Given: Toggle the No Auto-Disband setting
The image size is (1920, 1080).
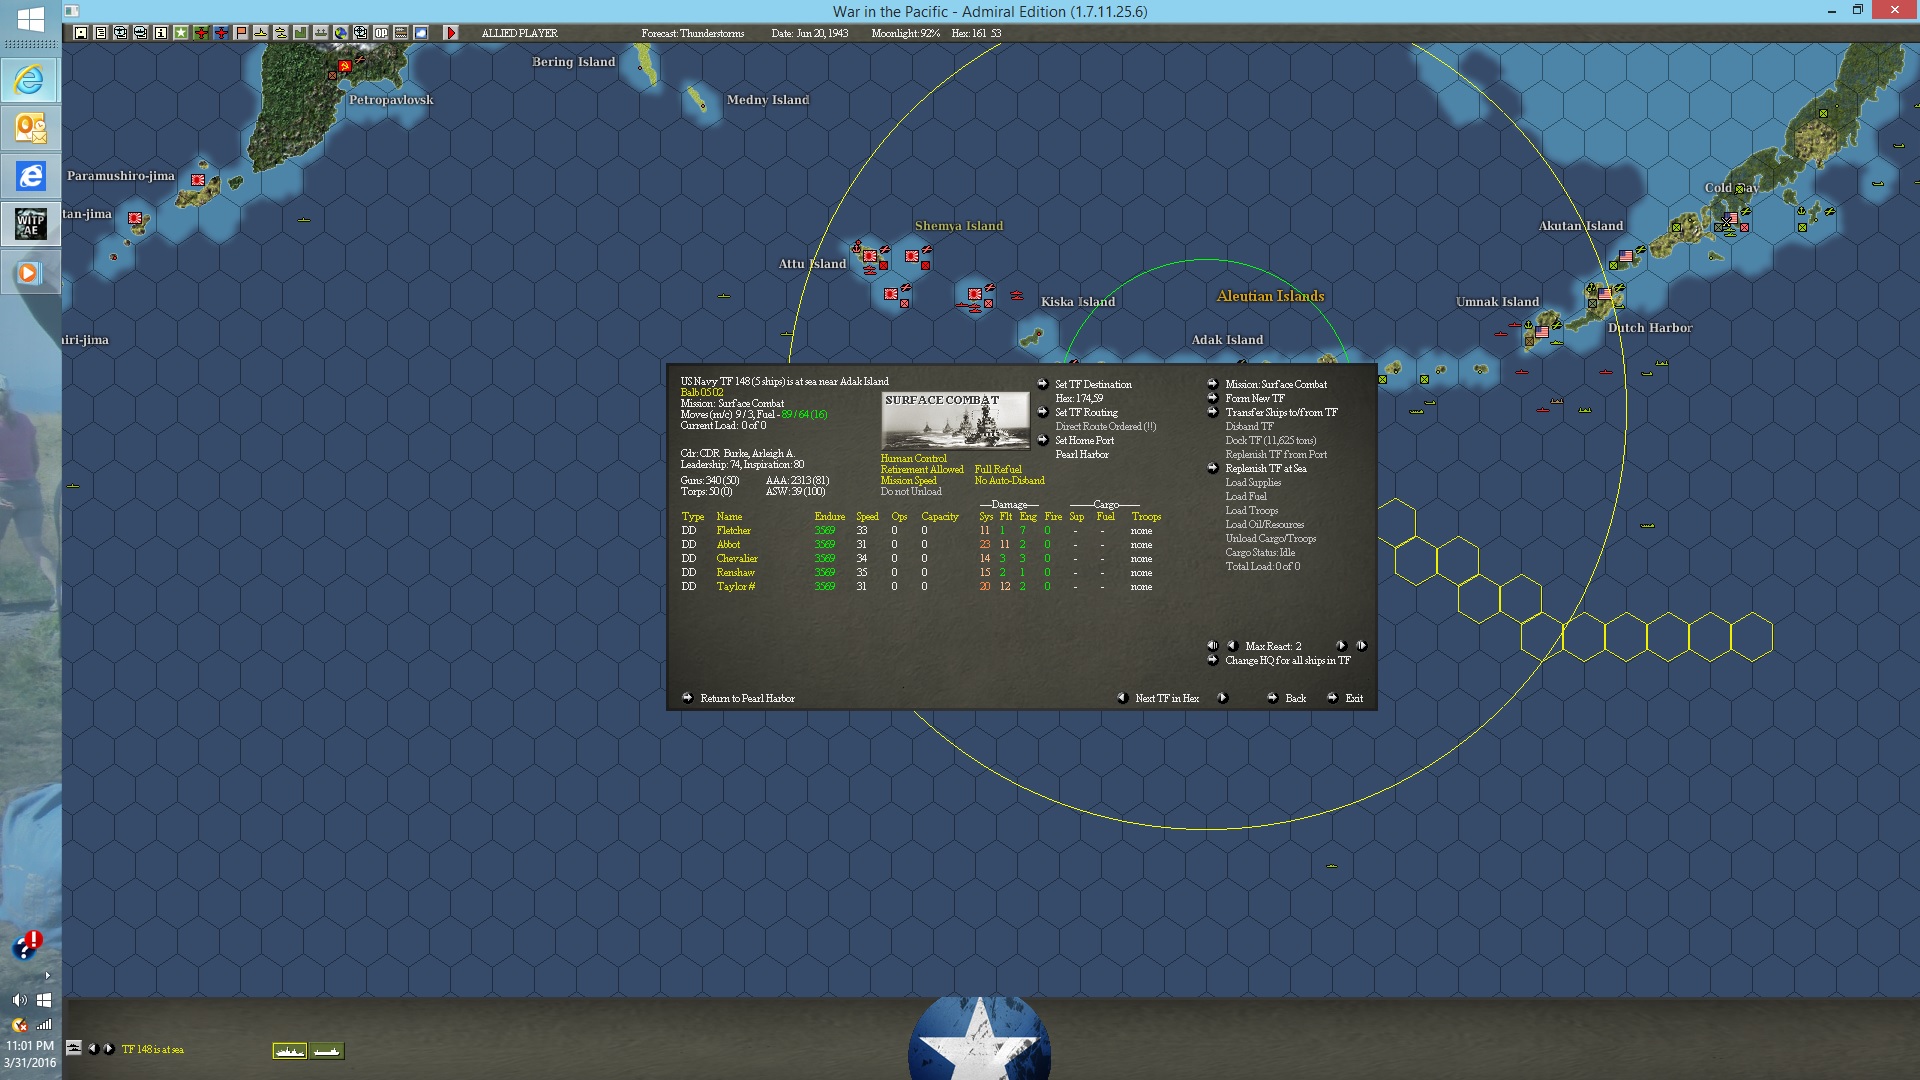Looking at the screenshot, I should (x=1010, y=481).
